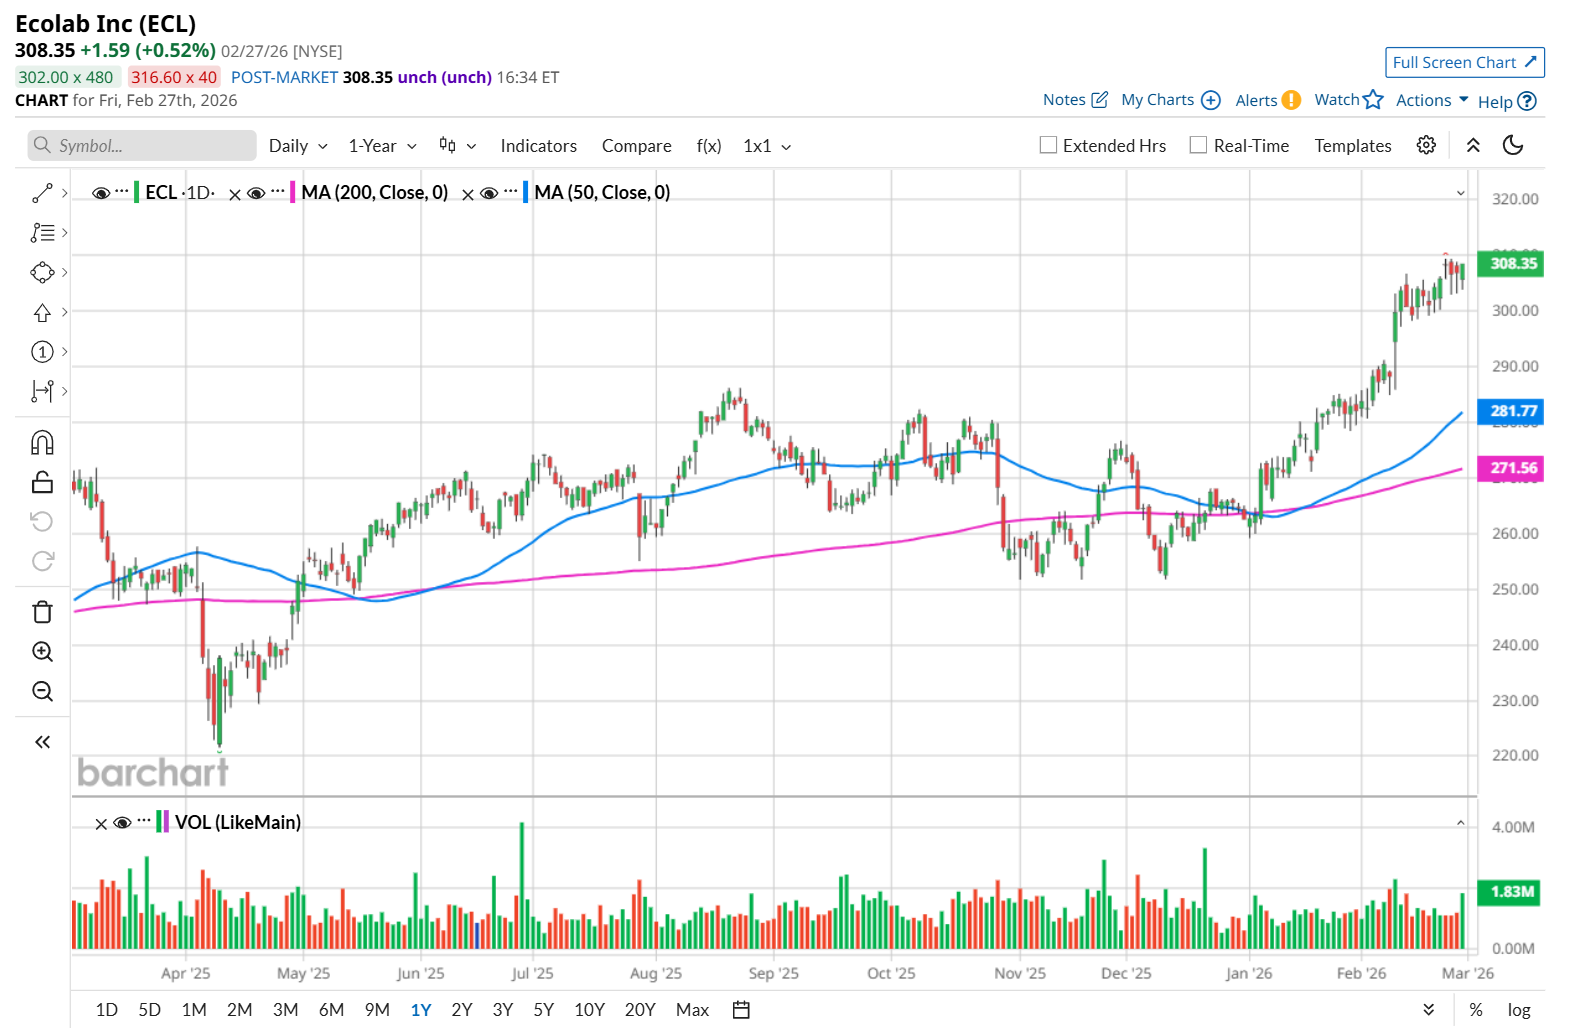1589x1028 pixels.
Task: Open the Daily frequency dropdown
Action: pos(298,146)
